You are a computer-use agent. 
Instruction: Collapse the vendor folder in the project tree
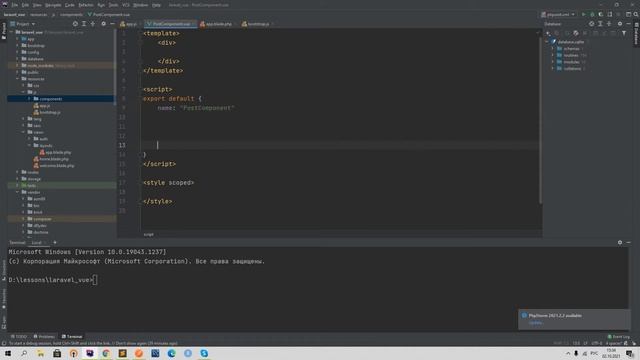coord(18,192)
